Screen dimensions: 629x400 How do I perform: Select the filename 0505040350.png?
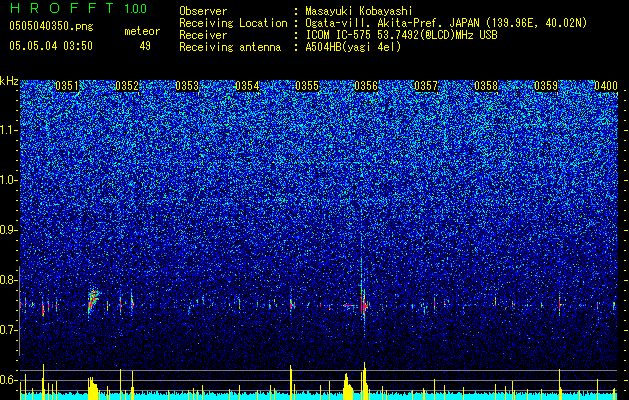pos(51,26)
